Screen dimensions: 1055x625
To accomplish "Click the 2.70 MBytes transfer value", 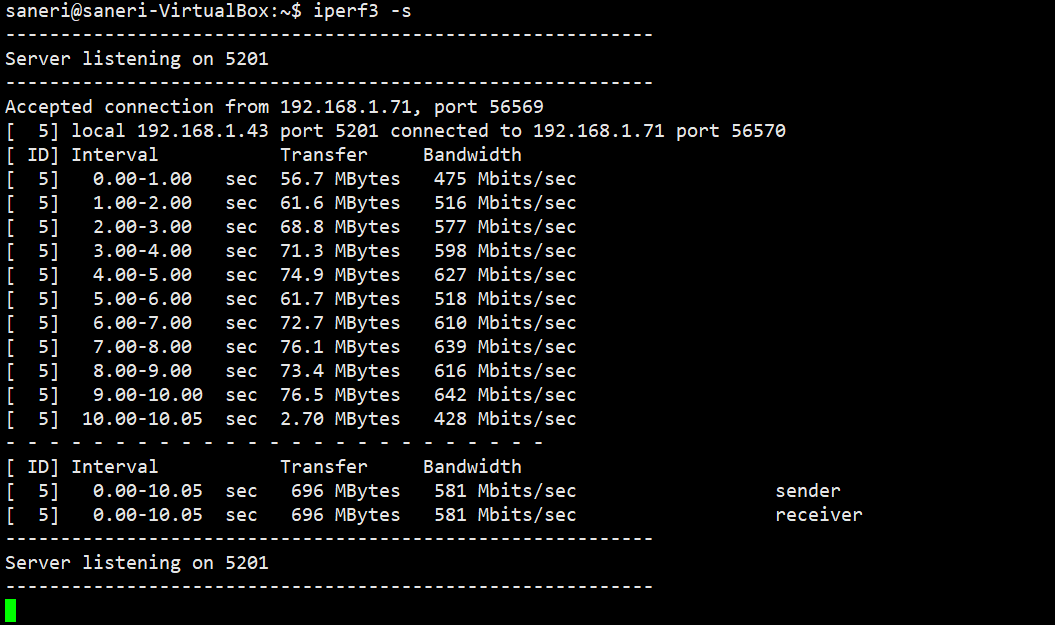I will pos(340,419).
